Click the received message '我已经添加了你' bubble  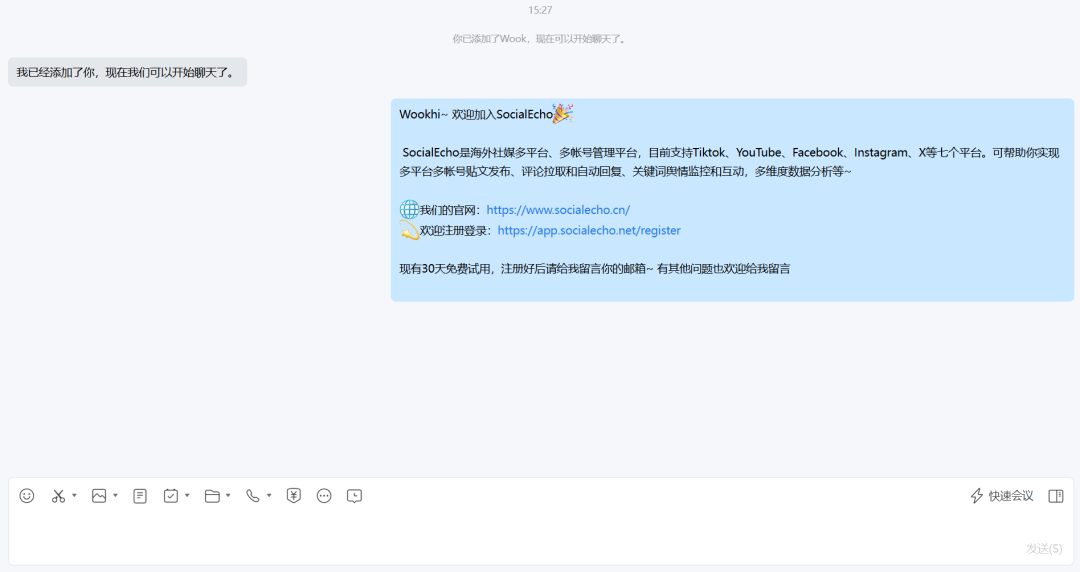pyautogui.click(x=127, y=72)
